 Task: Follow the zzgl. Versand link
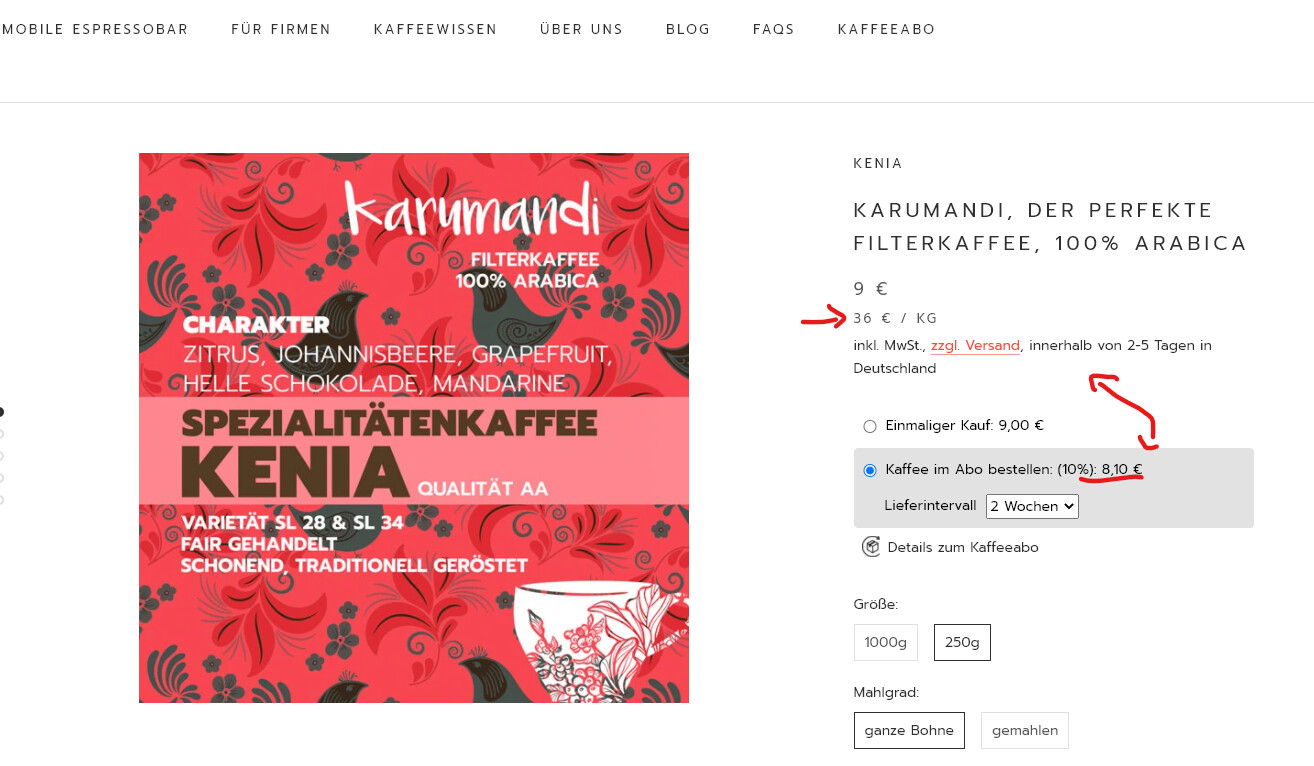click(975, 346)
